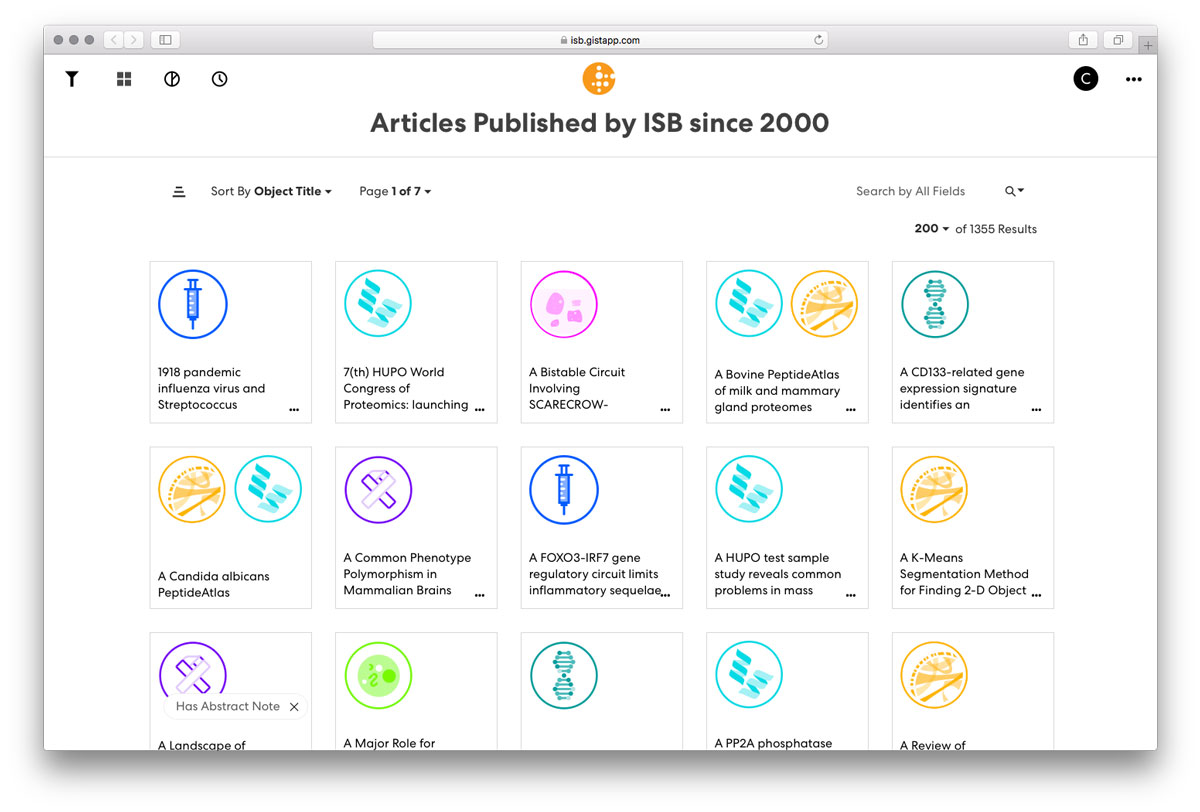This screenshot has height=812, width=1200.
Task: Open options on A FOXO3-IRF7 gene card
Action: tap(665, 595)
